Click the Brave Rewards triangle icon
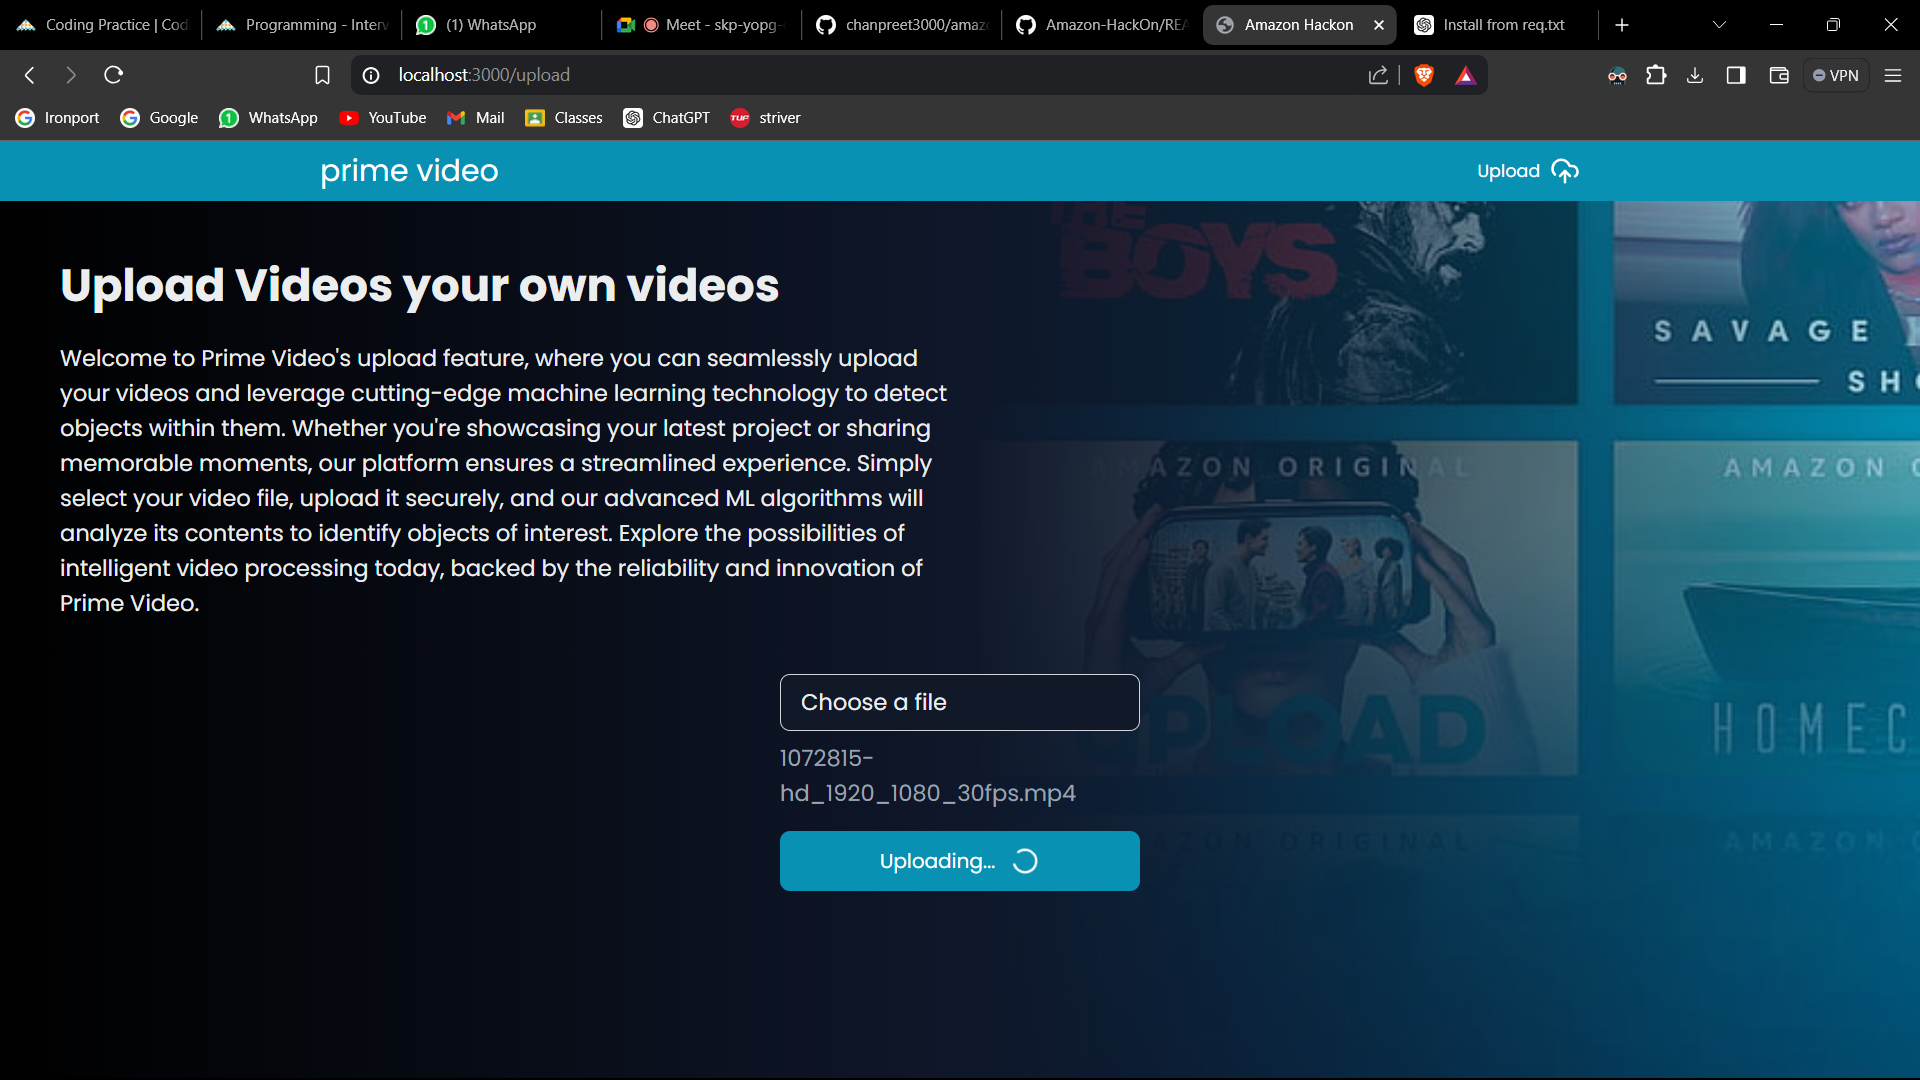This screenshot has height=1080, width=1920. [1465, 75]
